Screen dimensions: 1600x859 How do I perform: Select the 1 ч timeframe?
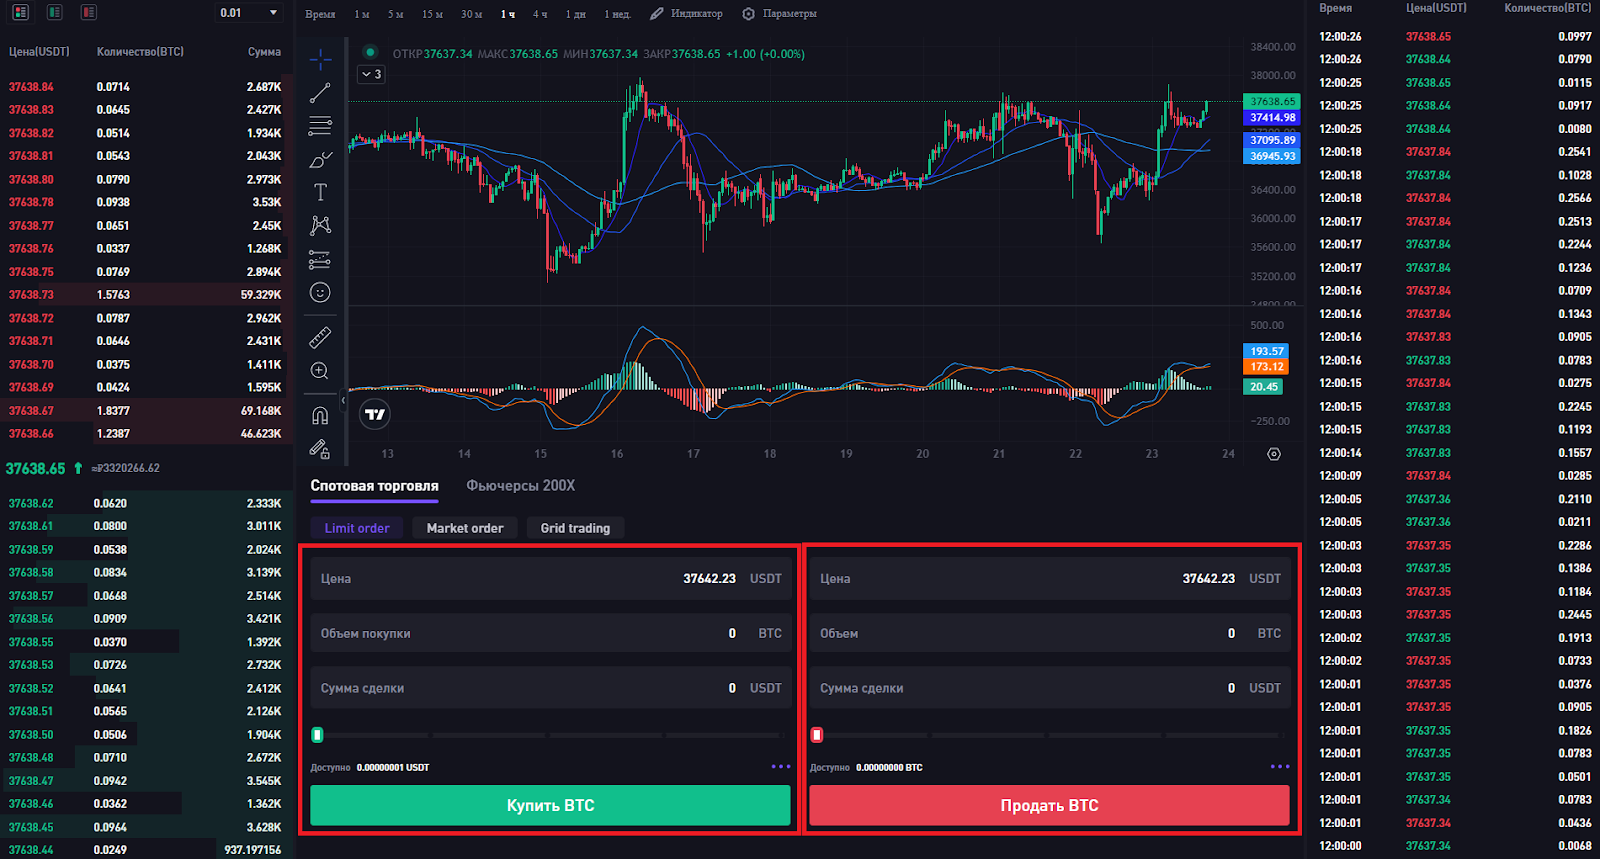508,14
